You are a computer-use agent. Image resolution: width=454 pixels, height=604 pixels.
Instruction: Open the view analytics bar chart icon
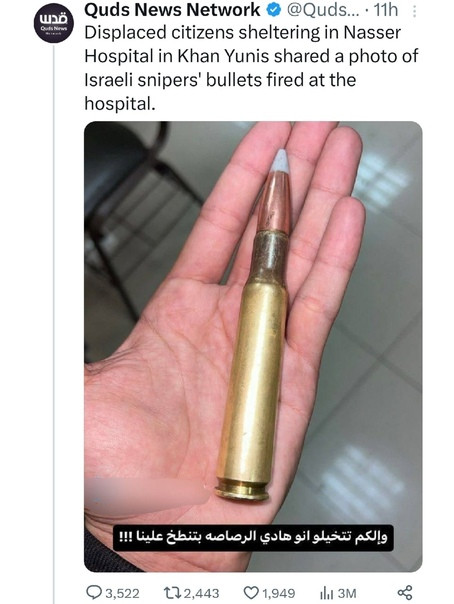tap(327, 593)
